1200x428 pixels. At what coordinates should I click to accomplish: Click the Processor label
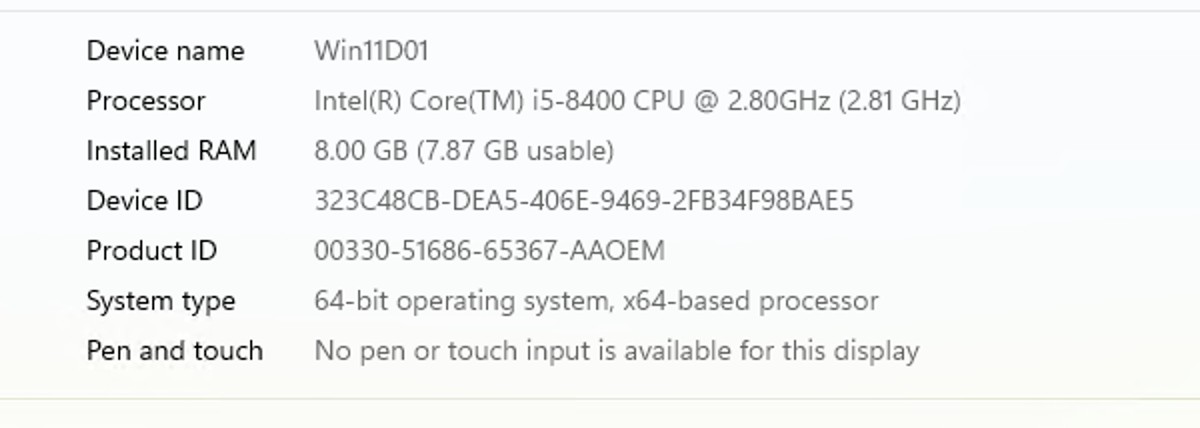click(146, 101)
